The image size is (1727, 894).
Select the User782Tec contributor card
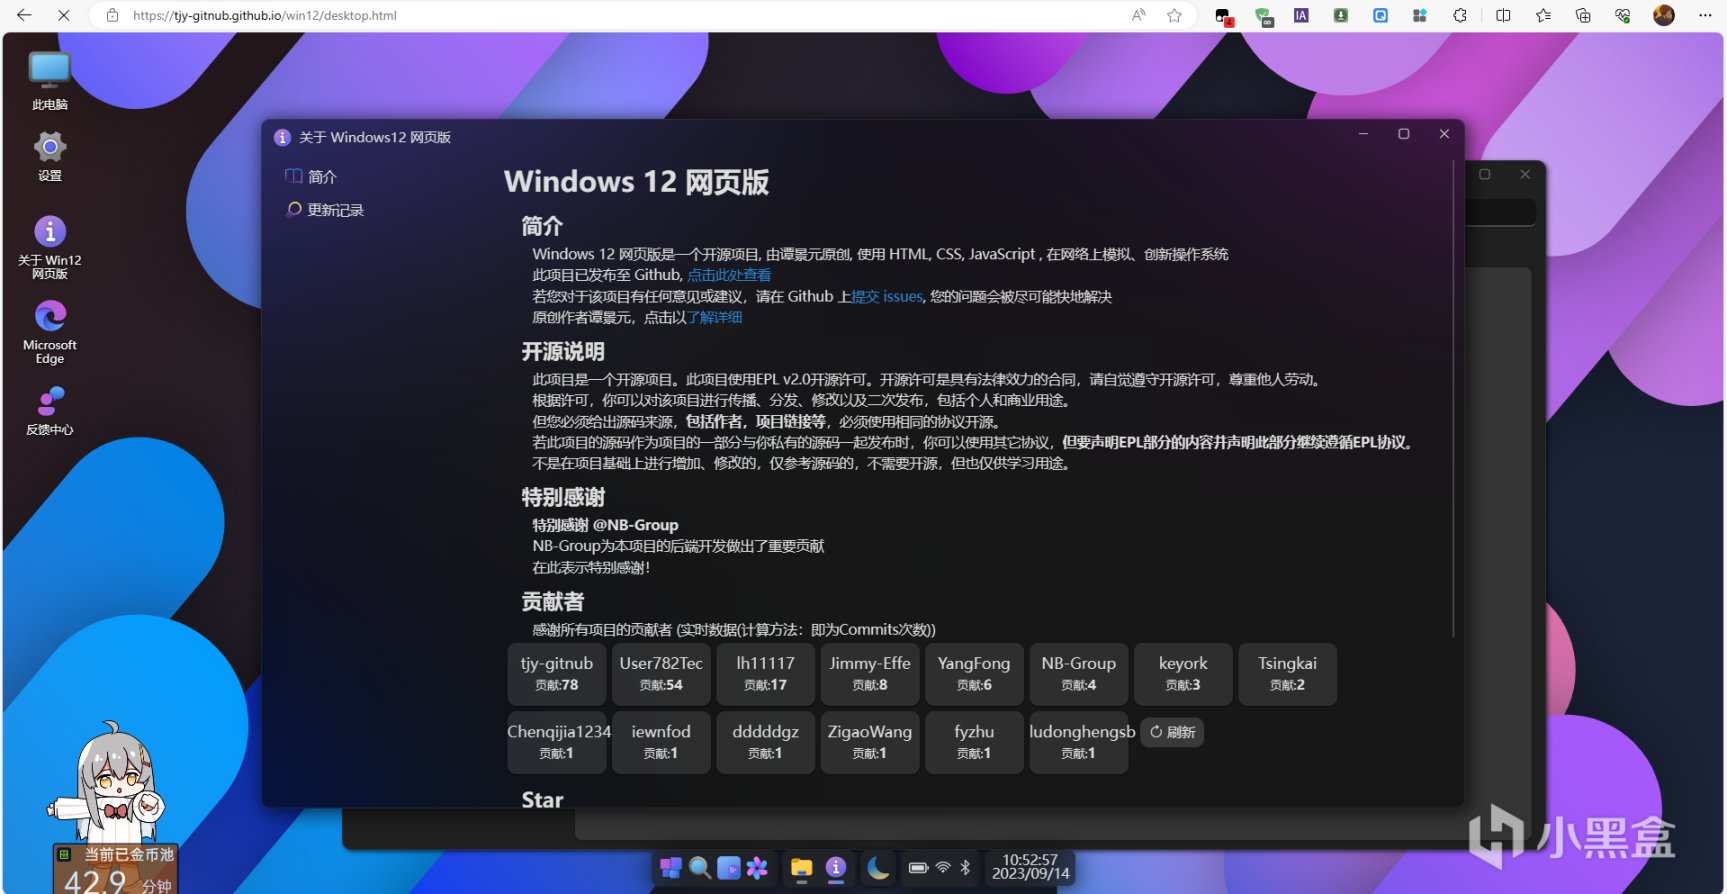tap(661, 674)
